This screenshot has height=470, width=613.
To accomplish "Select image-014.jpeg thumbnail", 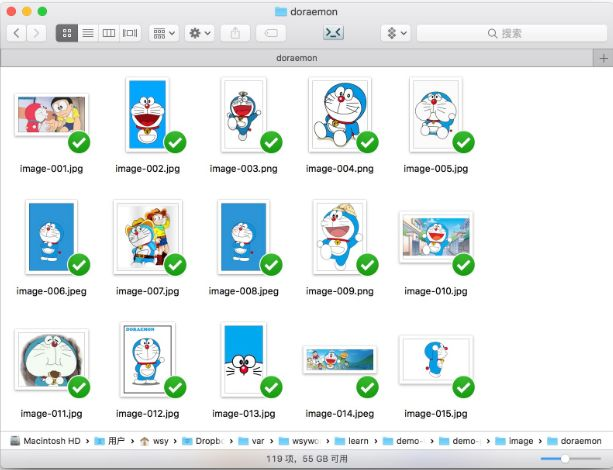I will coord(340,360).
